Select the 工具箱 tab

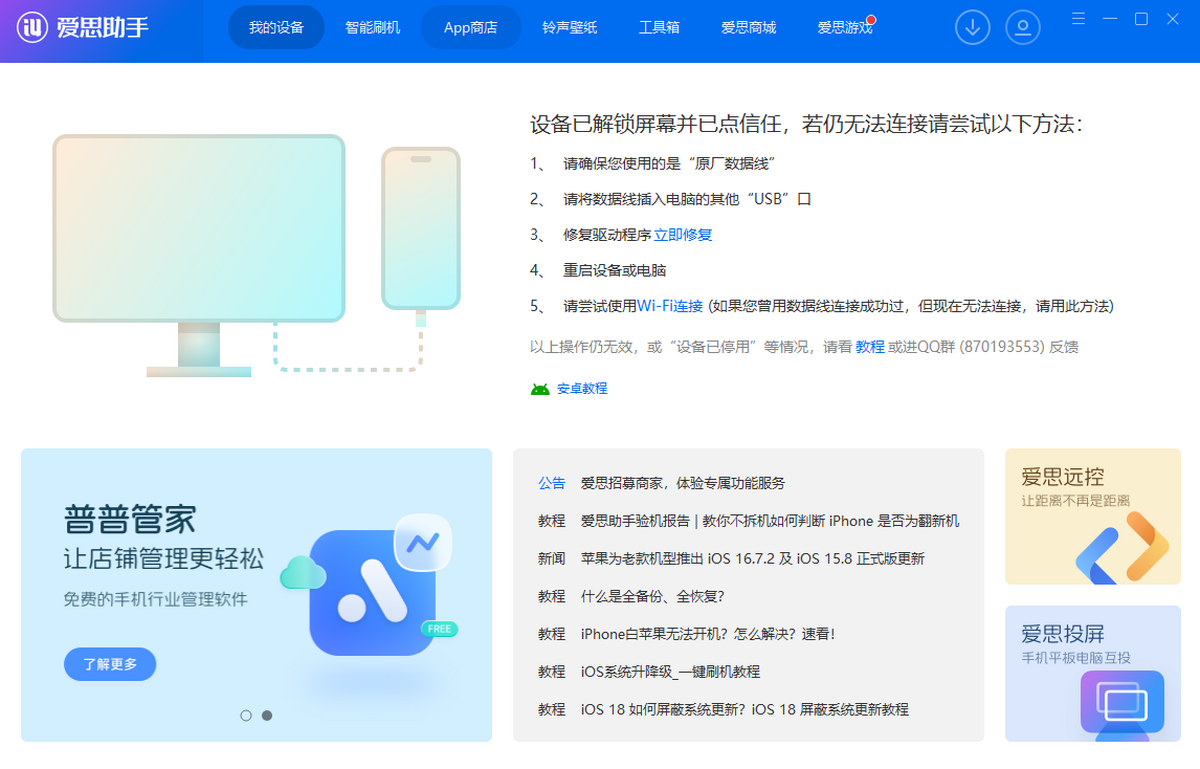coord(659,28)
